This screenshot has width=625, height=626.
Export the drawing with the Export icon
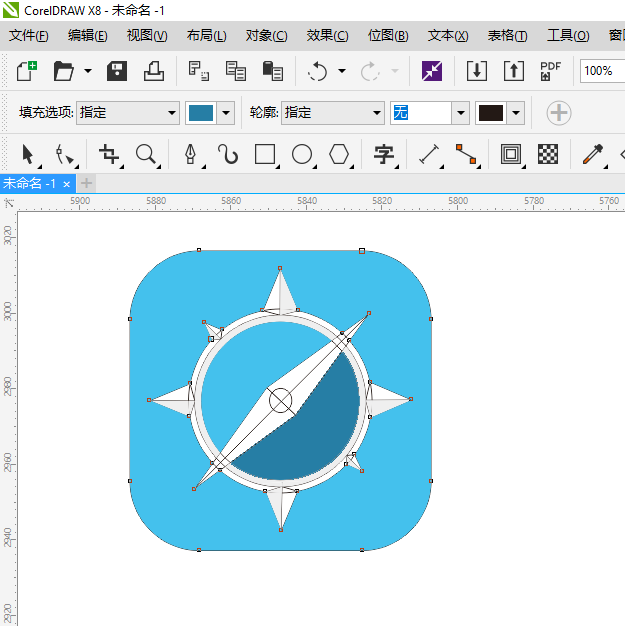[514, 71]
